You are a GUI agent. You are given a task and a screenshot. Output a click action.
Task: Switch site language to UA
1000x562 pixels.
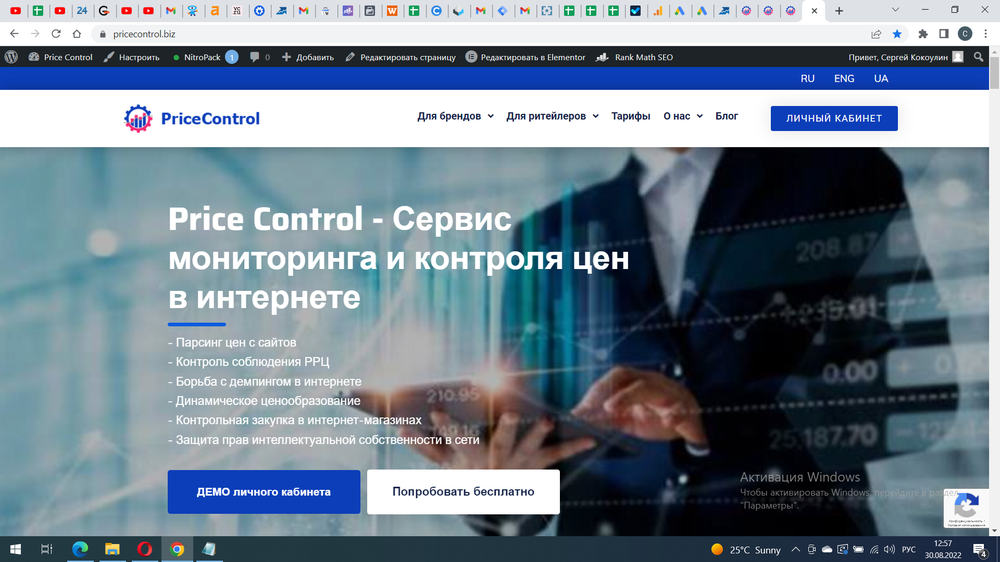(881, 78)
